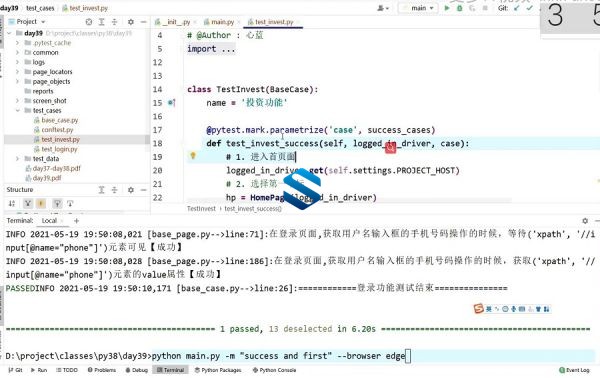The width and height of the screenshot is (600, 378).
Task: Open a new terminal tab with plus icon
Action: coord(76,221)
